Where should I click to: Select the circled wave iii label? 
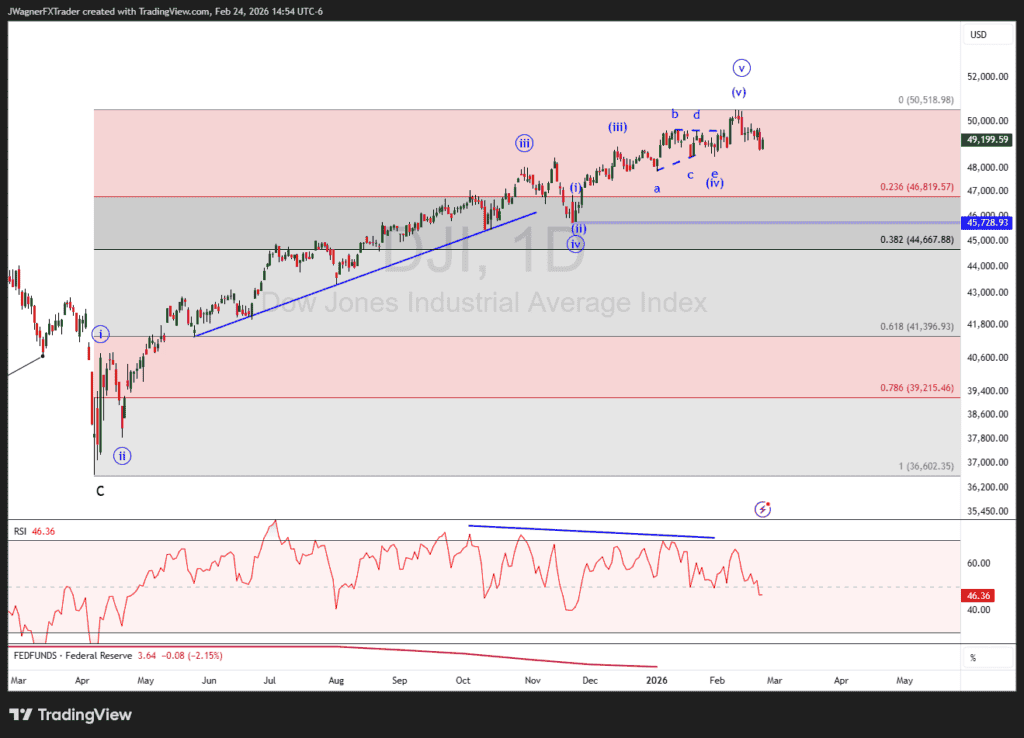click(524, 143)
